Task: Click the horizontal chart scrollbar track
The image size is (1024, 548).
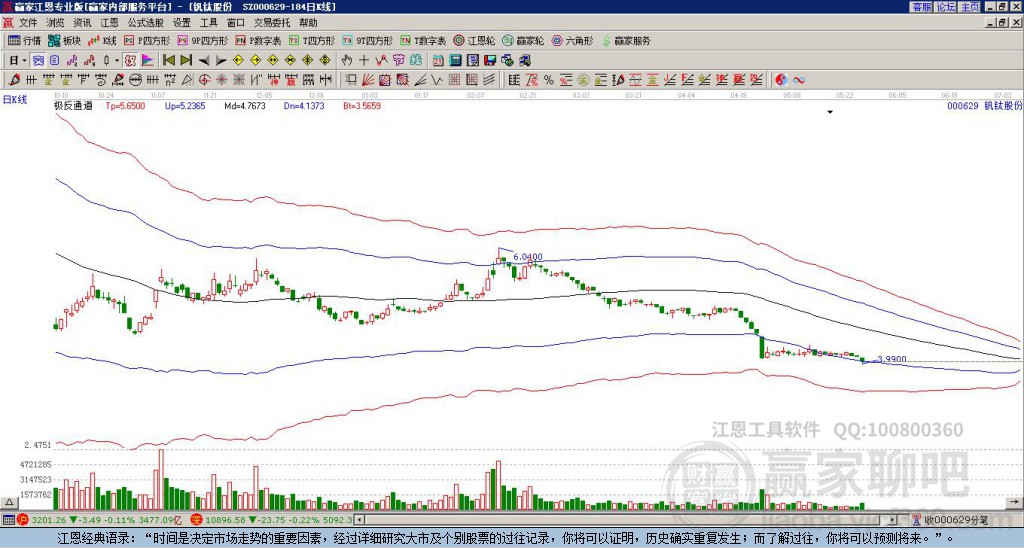Action: pos(627,520)
